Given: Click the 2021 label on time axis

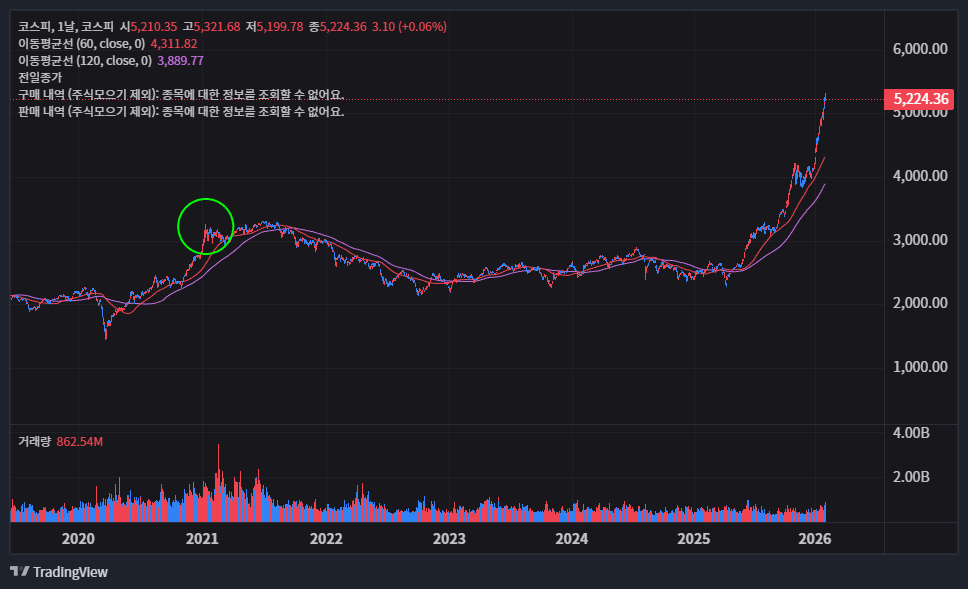Looking at the screenshot, I should [202, 539].
